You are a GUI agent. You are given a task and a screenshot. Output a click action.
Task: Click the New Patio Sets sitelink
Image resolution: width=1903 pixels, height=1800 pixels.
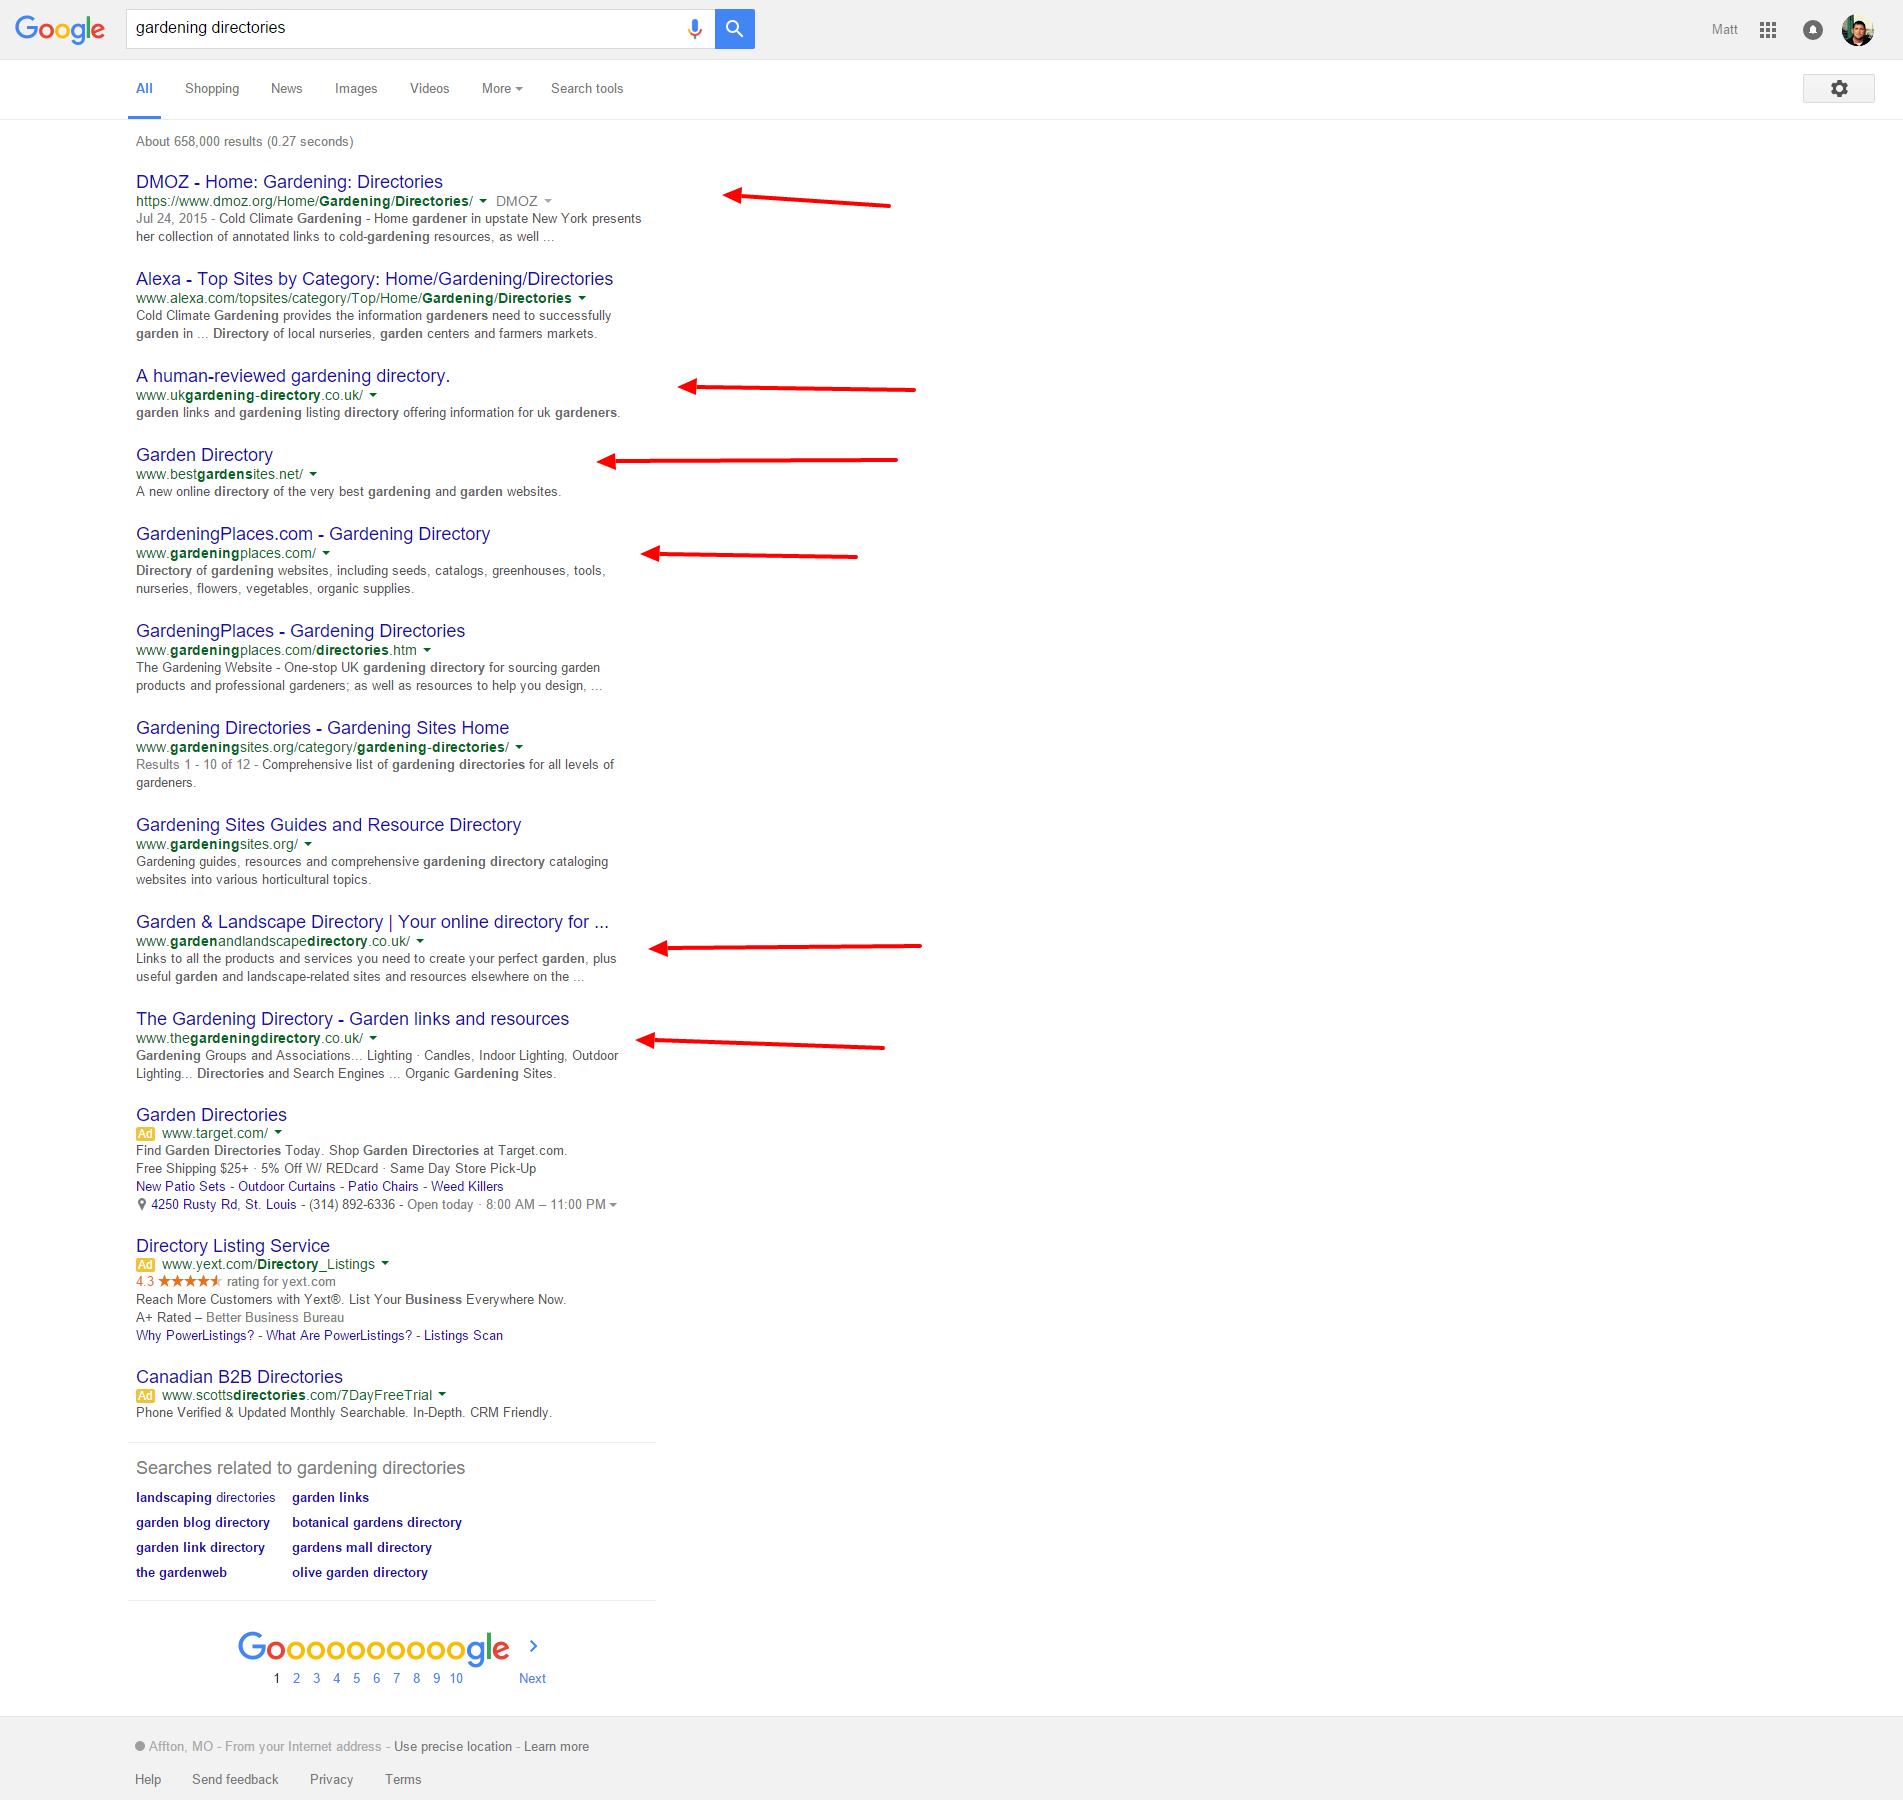[181, 1187]
